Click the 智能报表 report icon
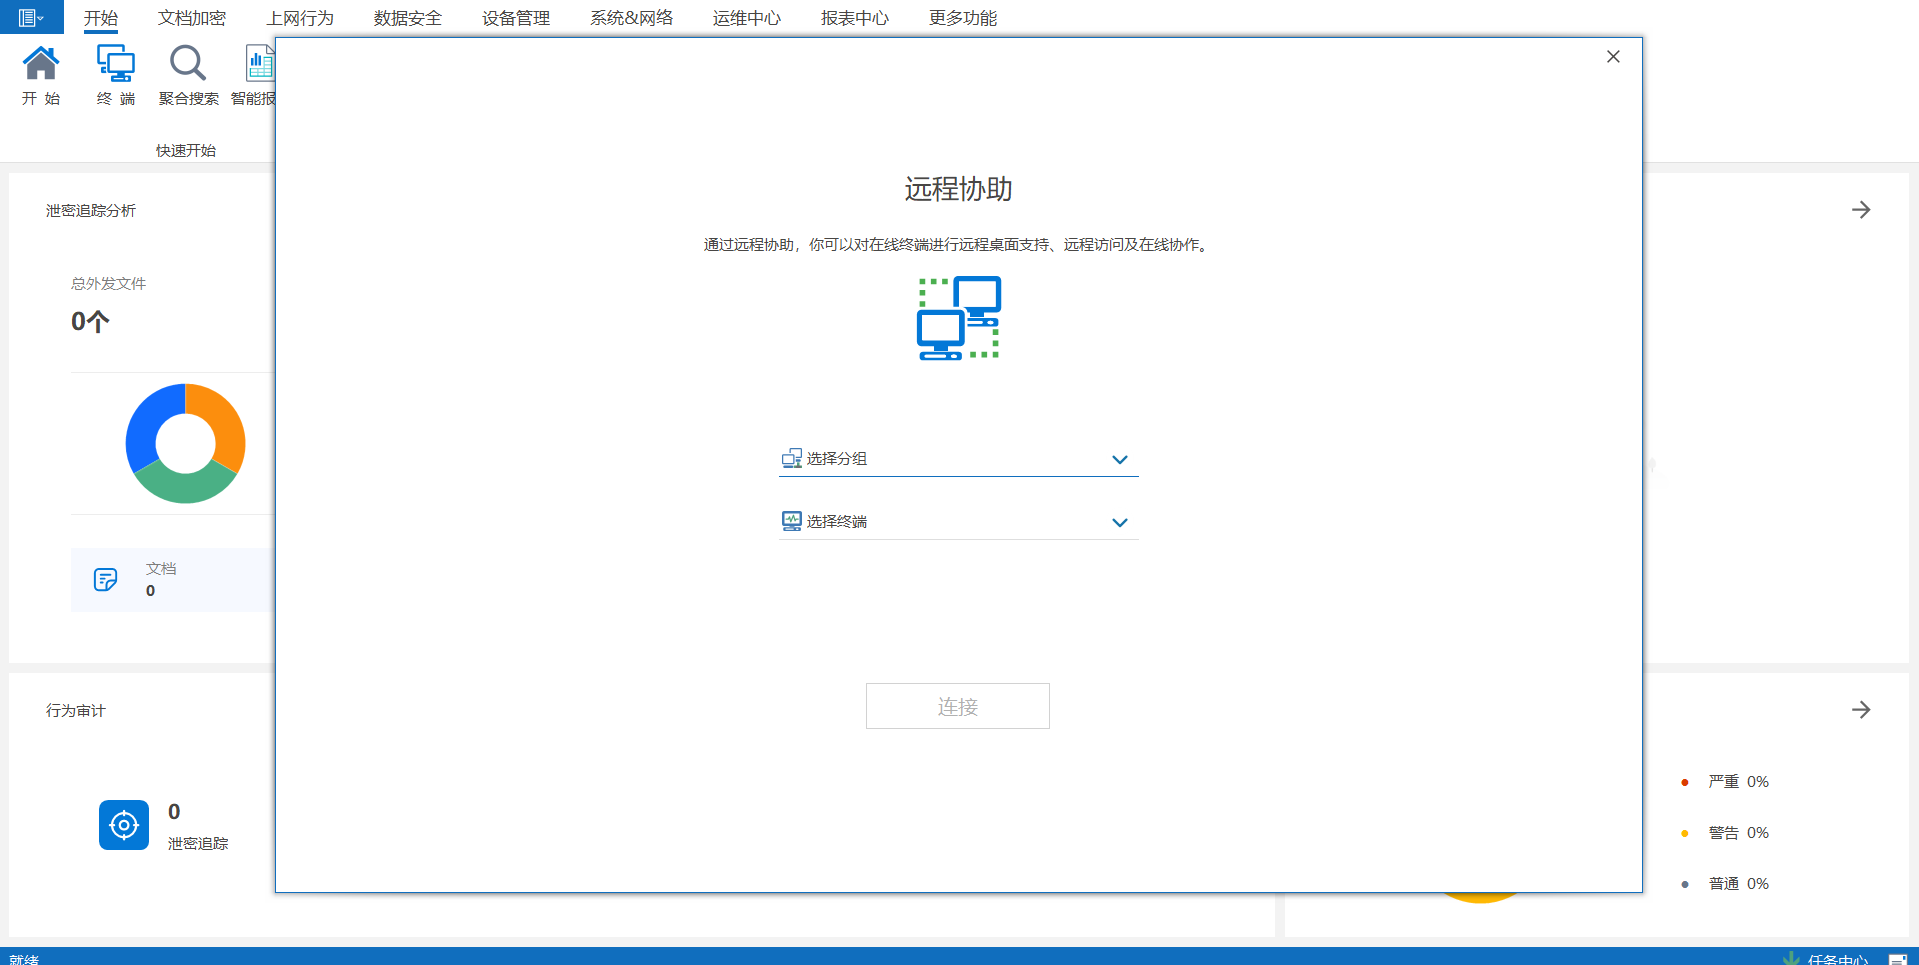 [x=259, y=65]
